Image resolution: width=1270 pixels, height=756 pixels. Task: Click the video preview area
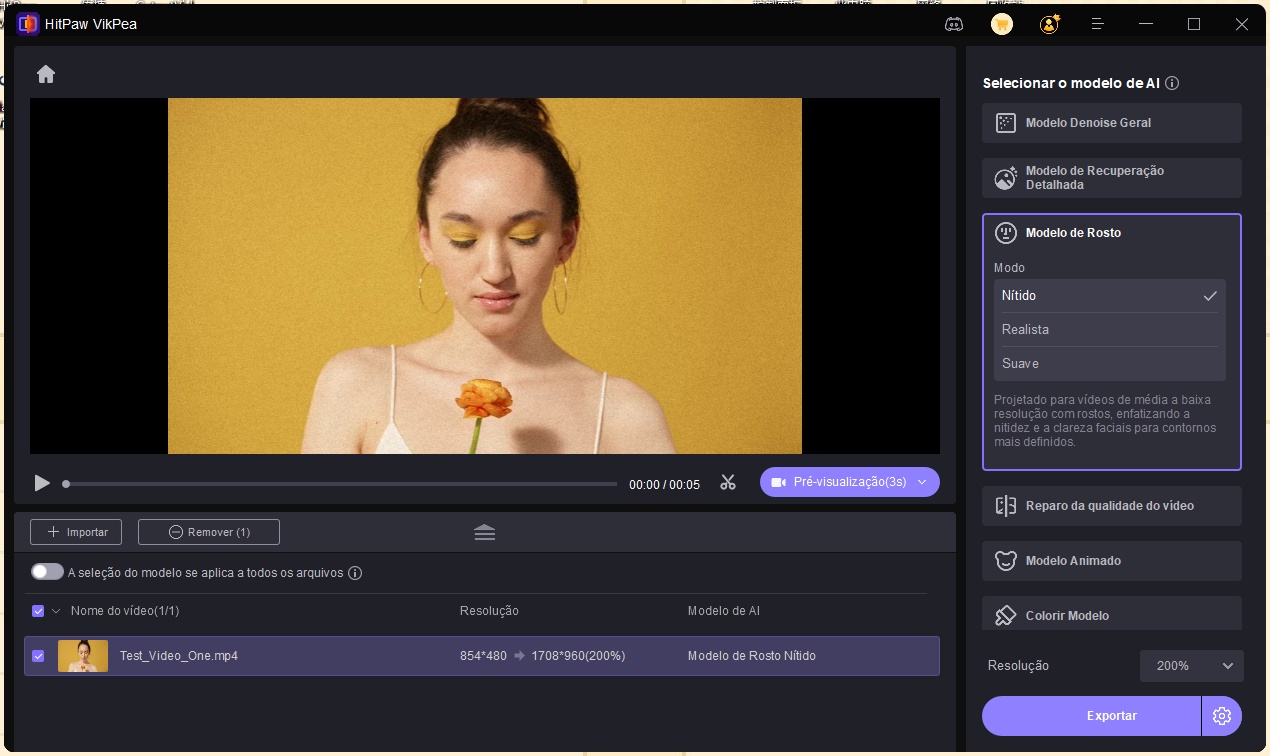(485, 276)
